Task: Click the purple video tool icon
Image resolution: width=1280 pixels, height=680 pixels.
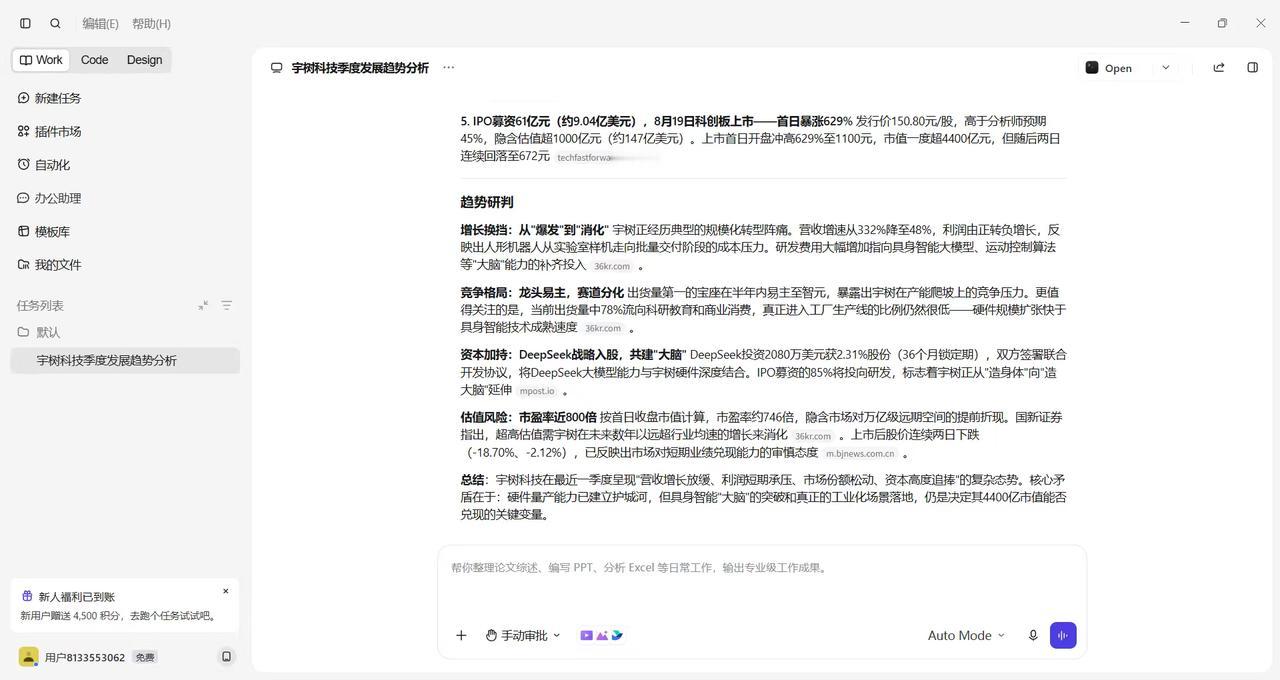Action: (587, 635)
